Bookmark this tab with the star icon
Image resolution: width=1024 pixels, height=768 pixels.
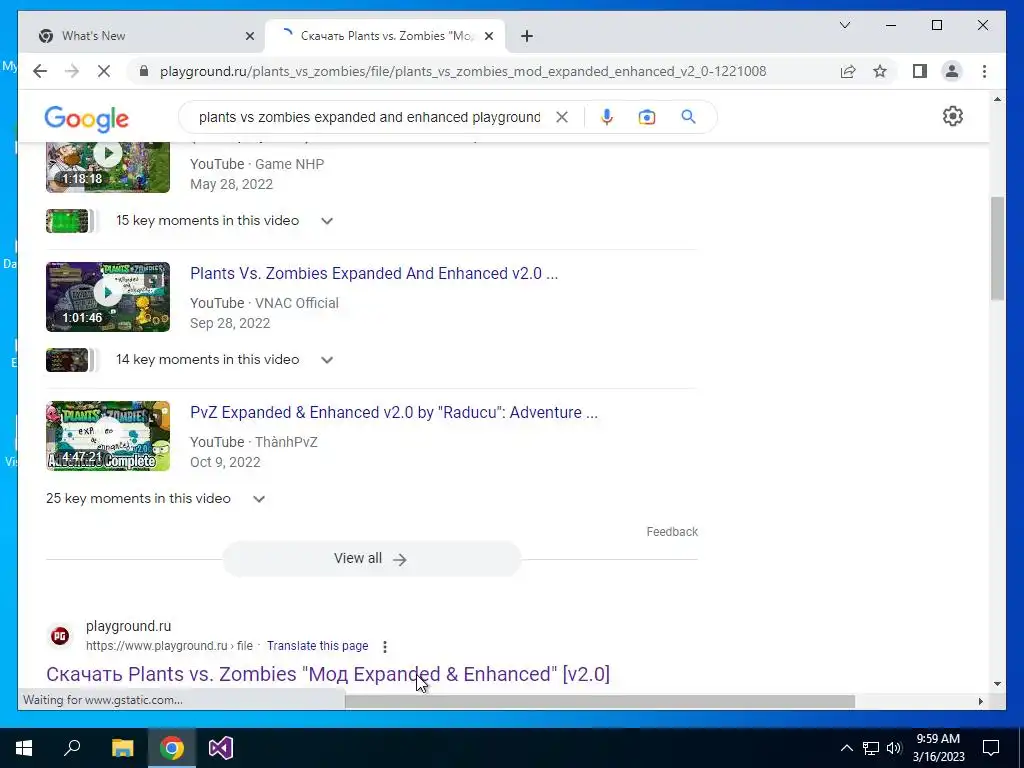880,71
